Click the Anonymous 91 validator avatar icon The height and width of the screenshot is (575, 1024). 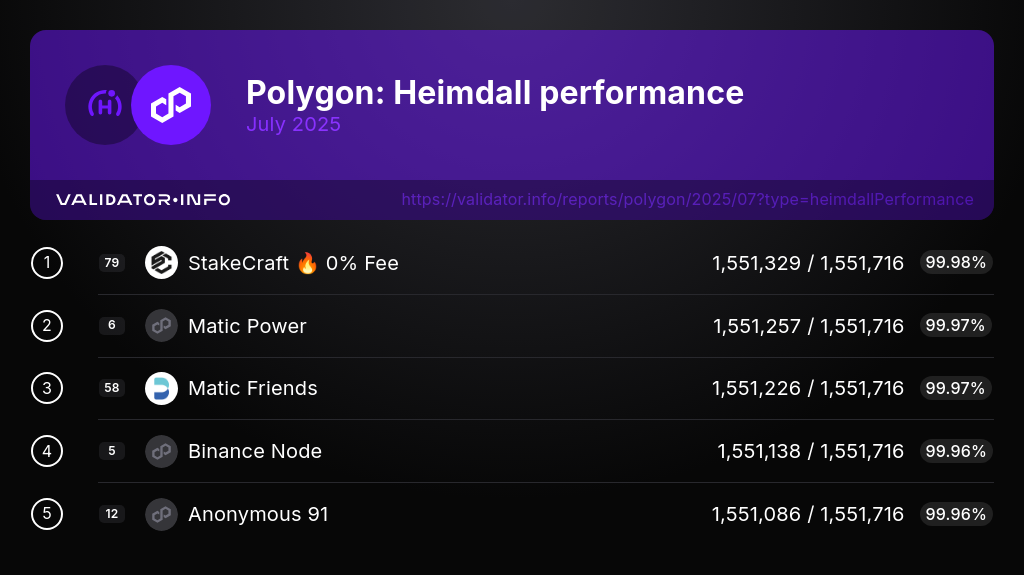click(x=161, y=514)
